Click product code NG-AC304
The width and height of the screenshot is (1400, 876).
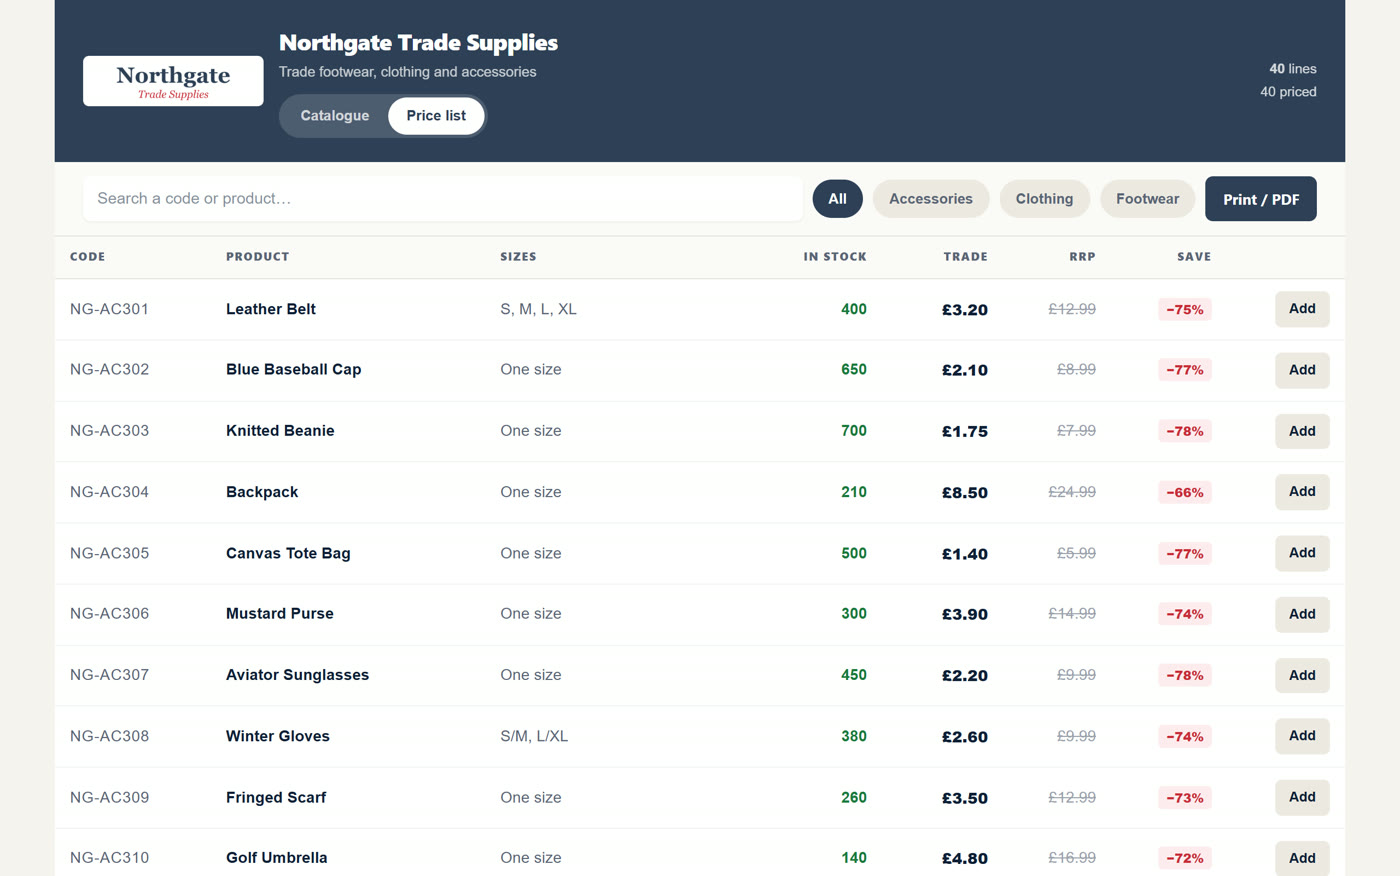click(x=110, y=492)
